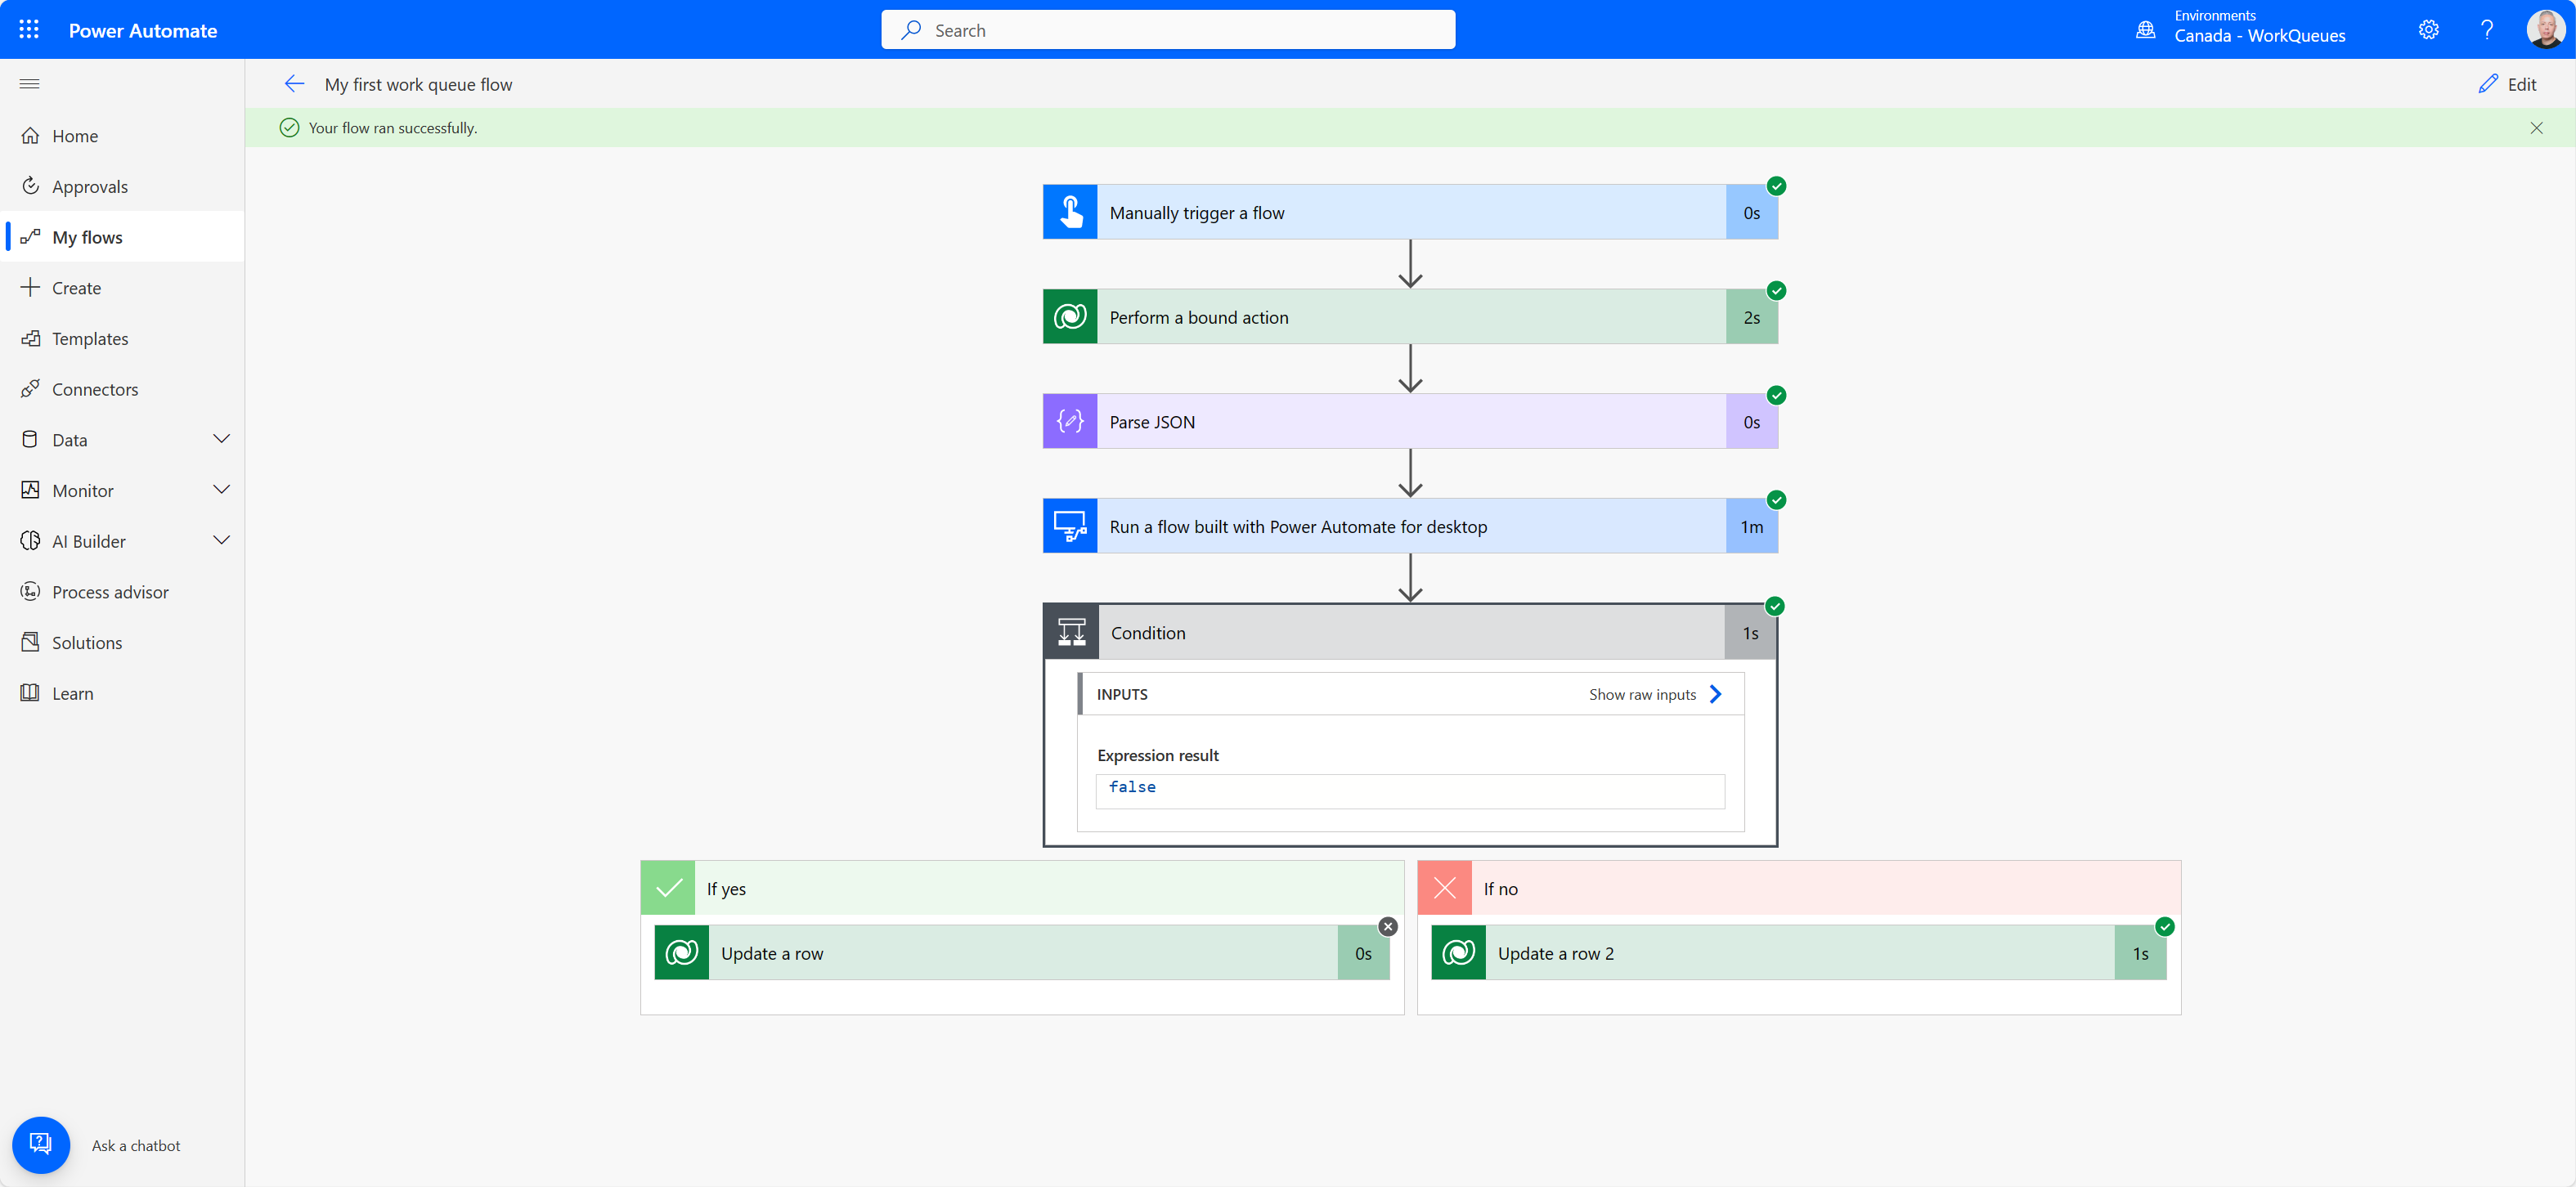Switch environment Canada - WorkQueues
The height and width of the screenshot is (1187, 2576).
[x=2259, y=35]
